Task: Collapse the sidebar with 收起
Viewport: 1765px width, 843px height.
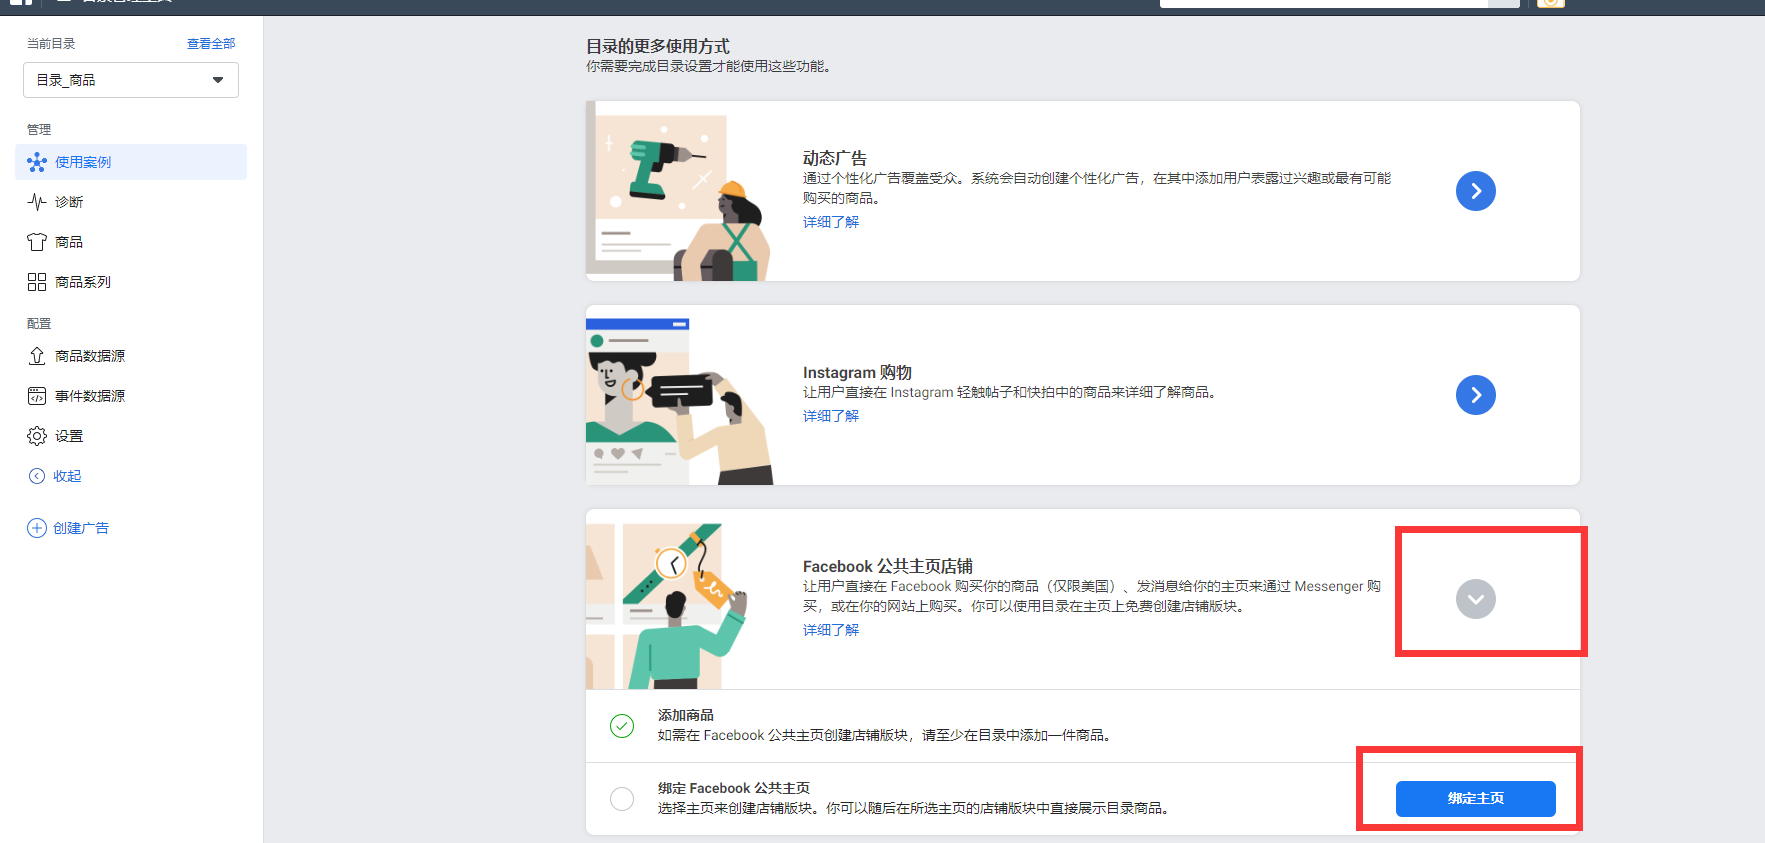Action: [55, 476]
